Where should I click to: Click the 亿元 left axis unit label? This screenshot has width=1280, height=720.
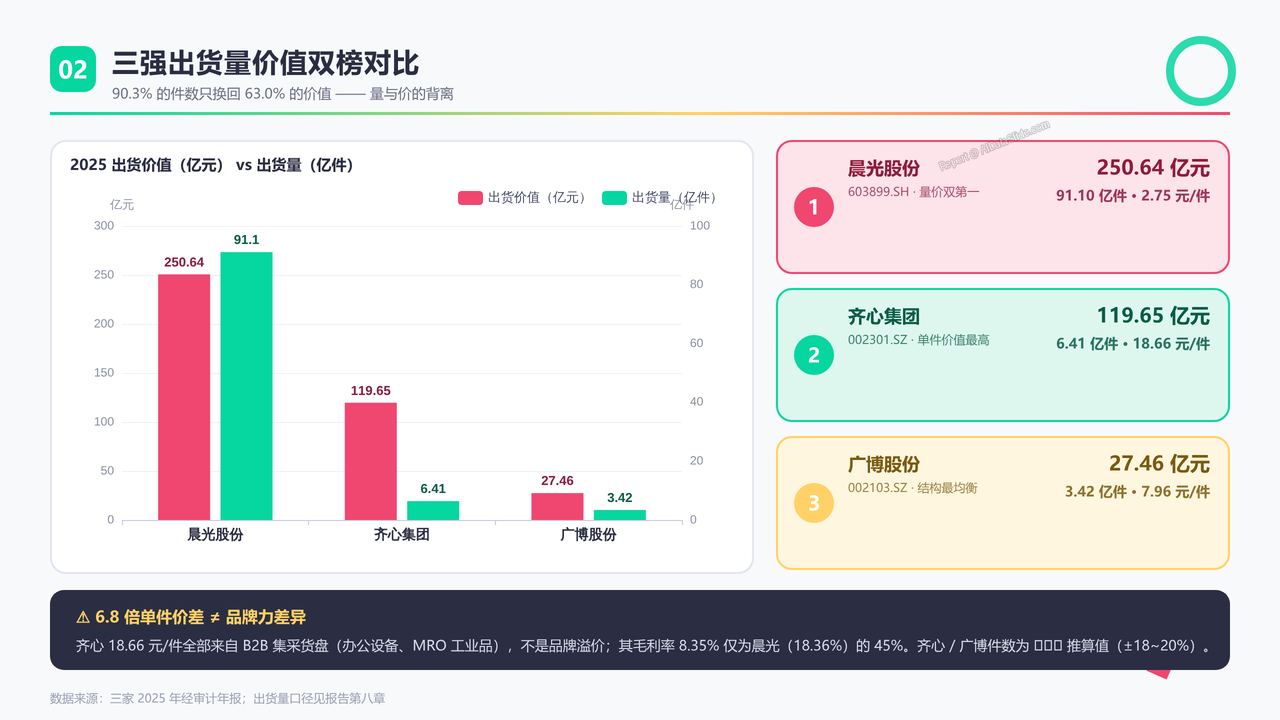point(122,204)
